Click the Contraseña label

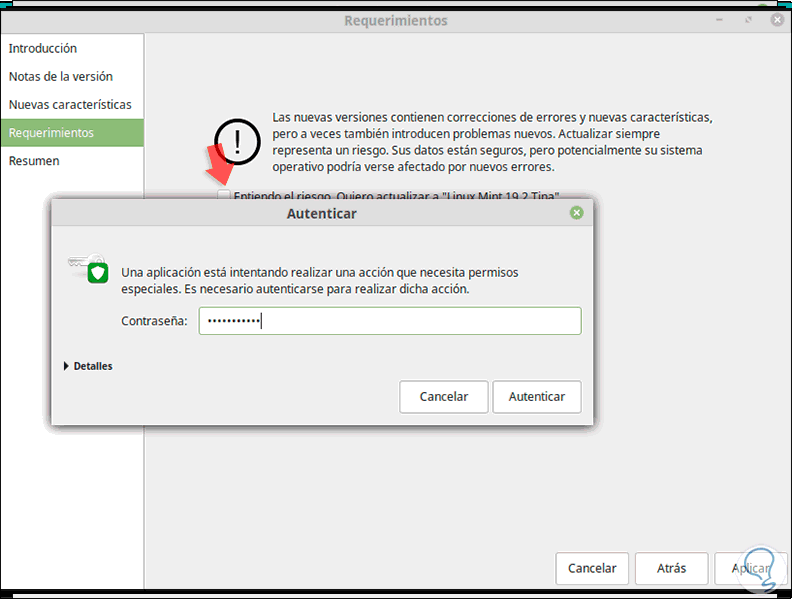pos(154,321)
